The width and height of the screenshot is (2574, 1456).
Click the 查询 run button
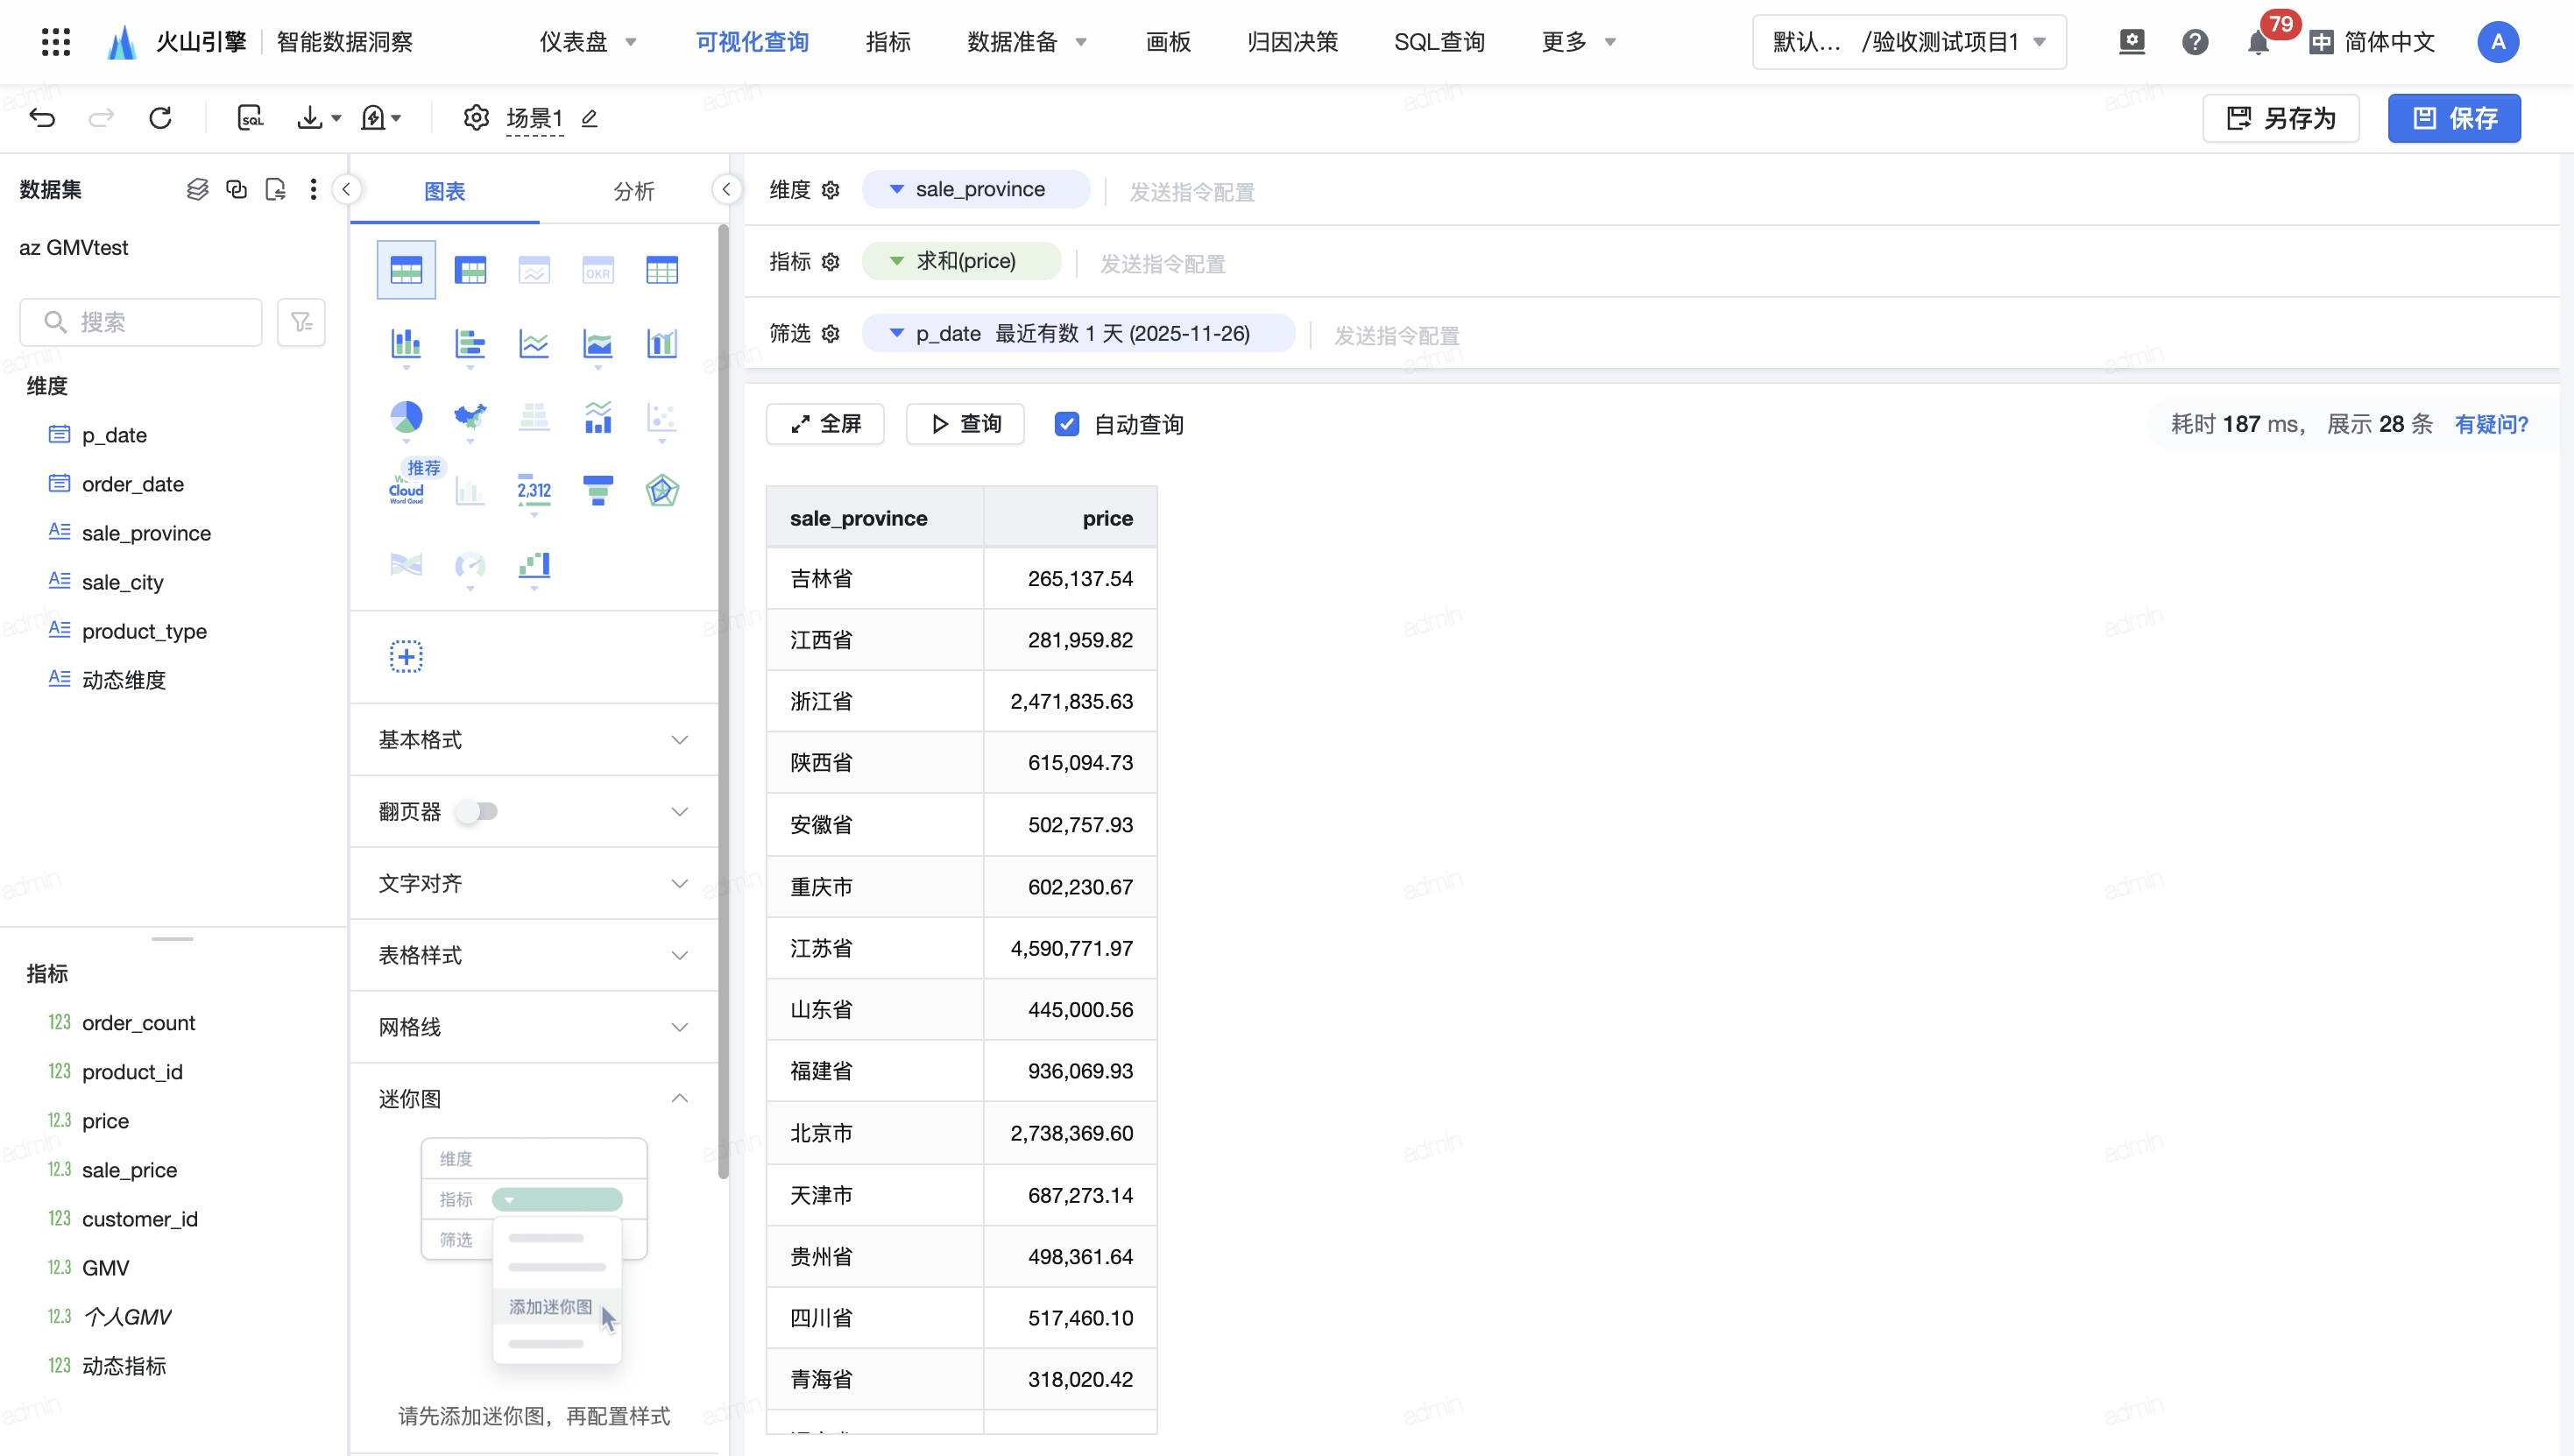[965, 424]
